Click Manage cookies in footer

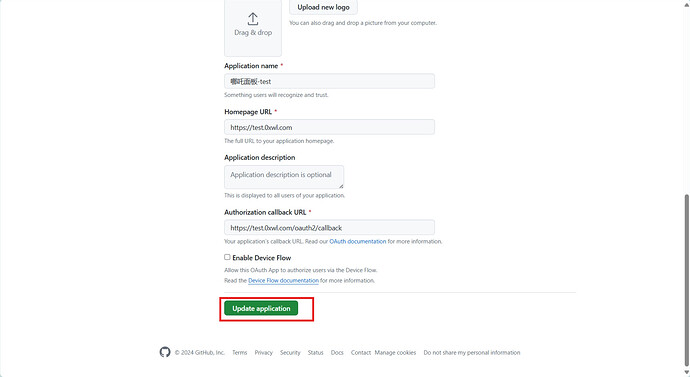395,352
